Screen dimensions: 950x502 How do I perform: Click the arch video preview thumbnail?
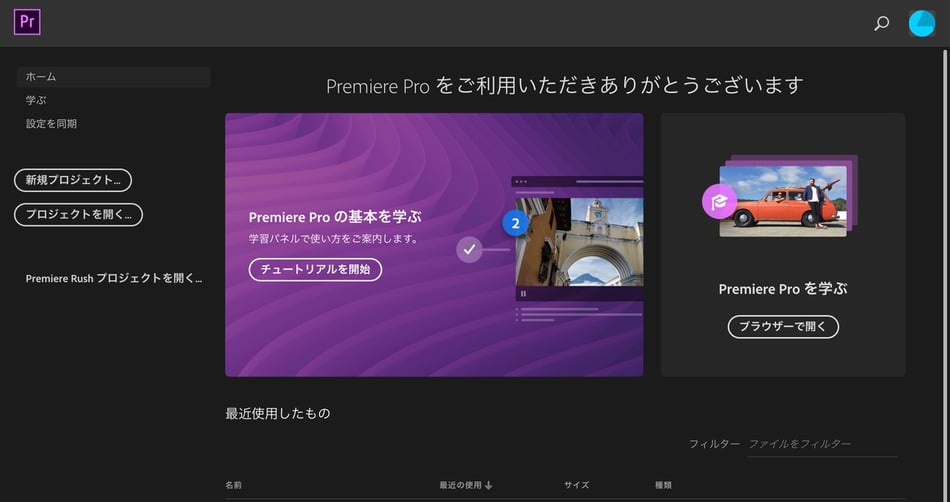coord(579,242)
